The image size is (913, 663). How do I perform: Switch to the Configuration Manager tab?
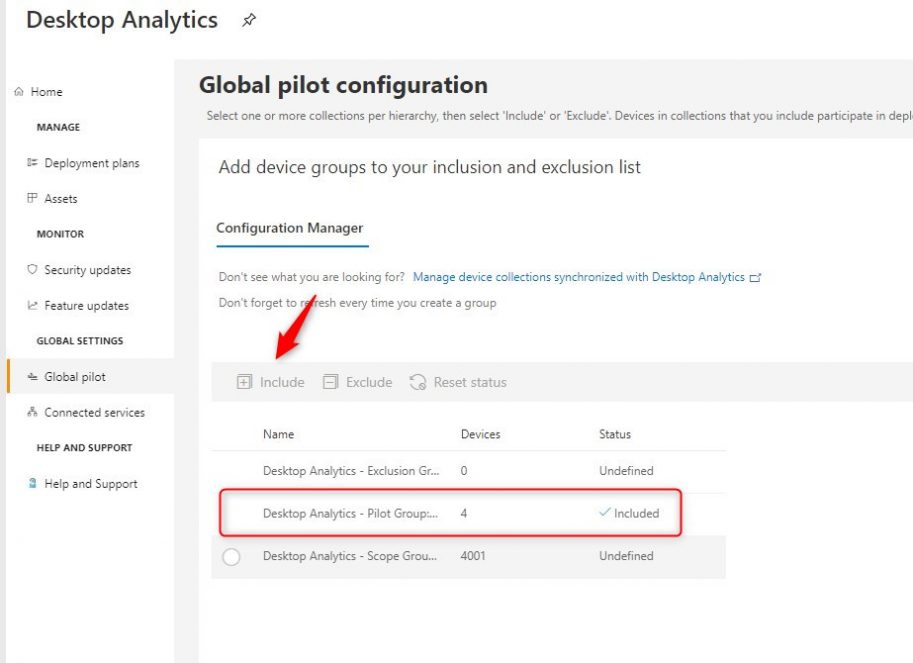[290, 228]
